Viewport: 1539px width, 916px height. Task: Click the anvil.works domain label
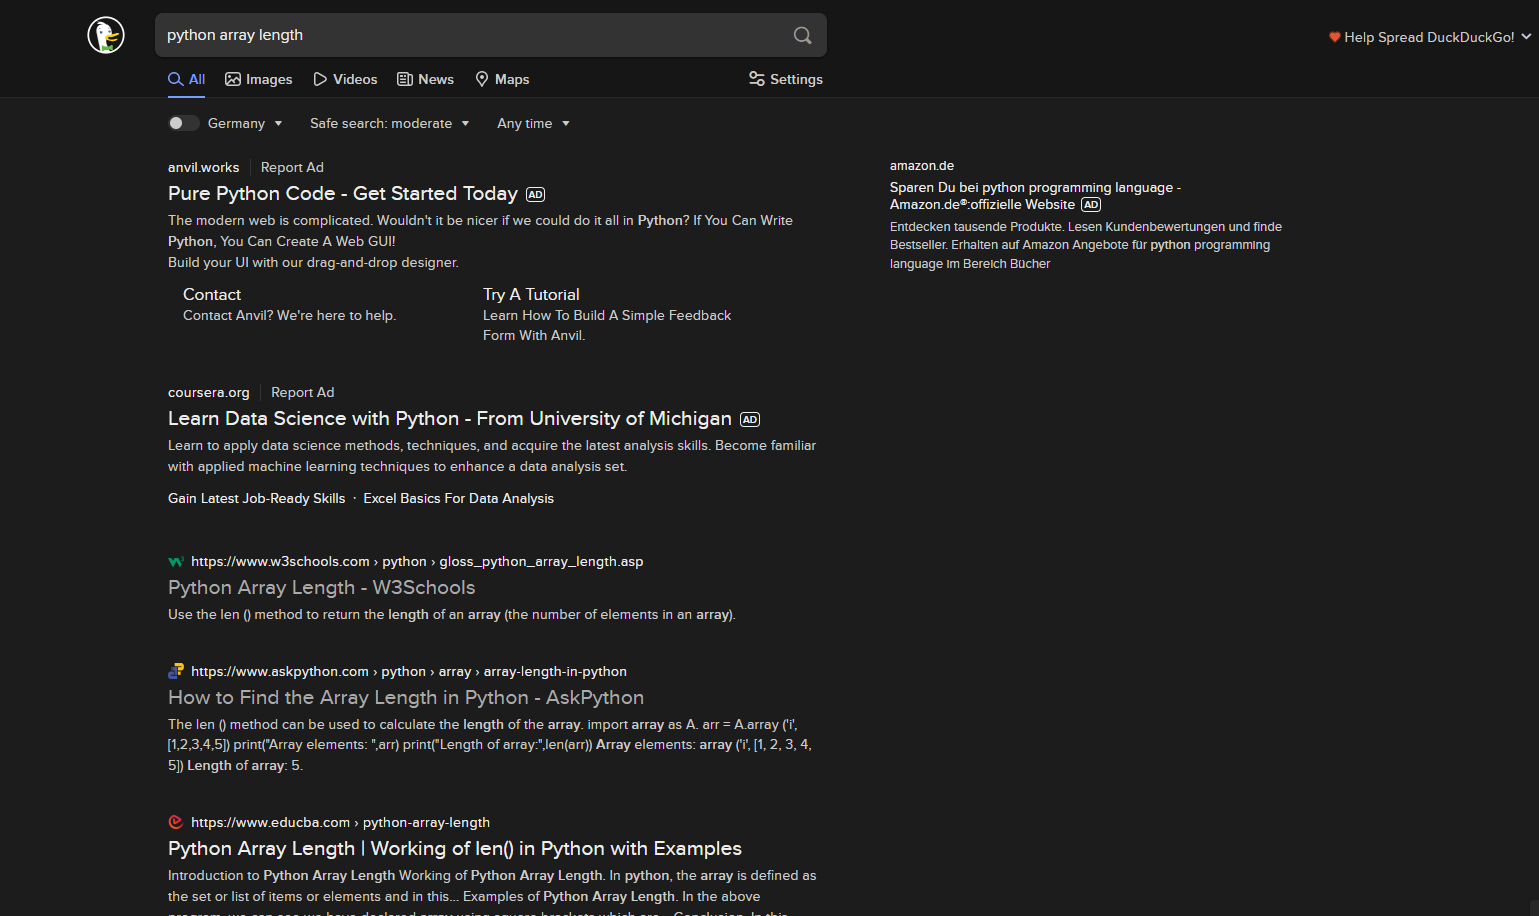pos(204,167)
